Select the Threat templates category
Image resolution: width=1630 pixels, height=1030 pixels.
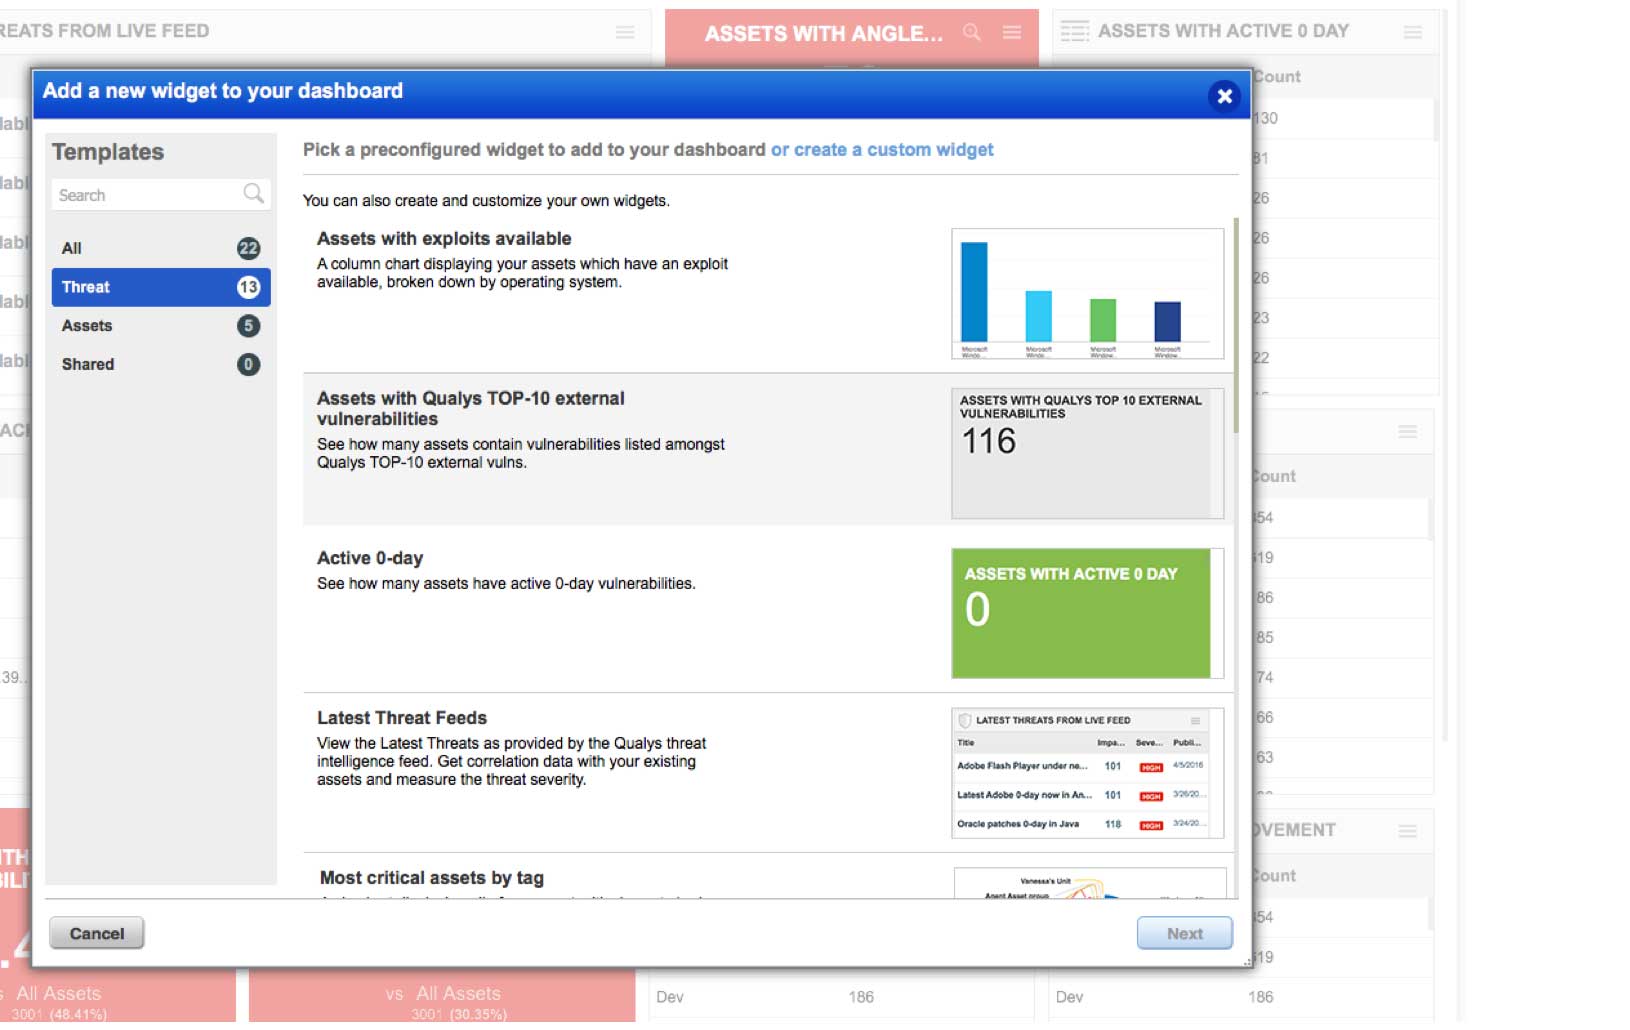[160, 287]
